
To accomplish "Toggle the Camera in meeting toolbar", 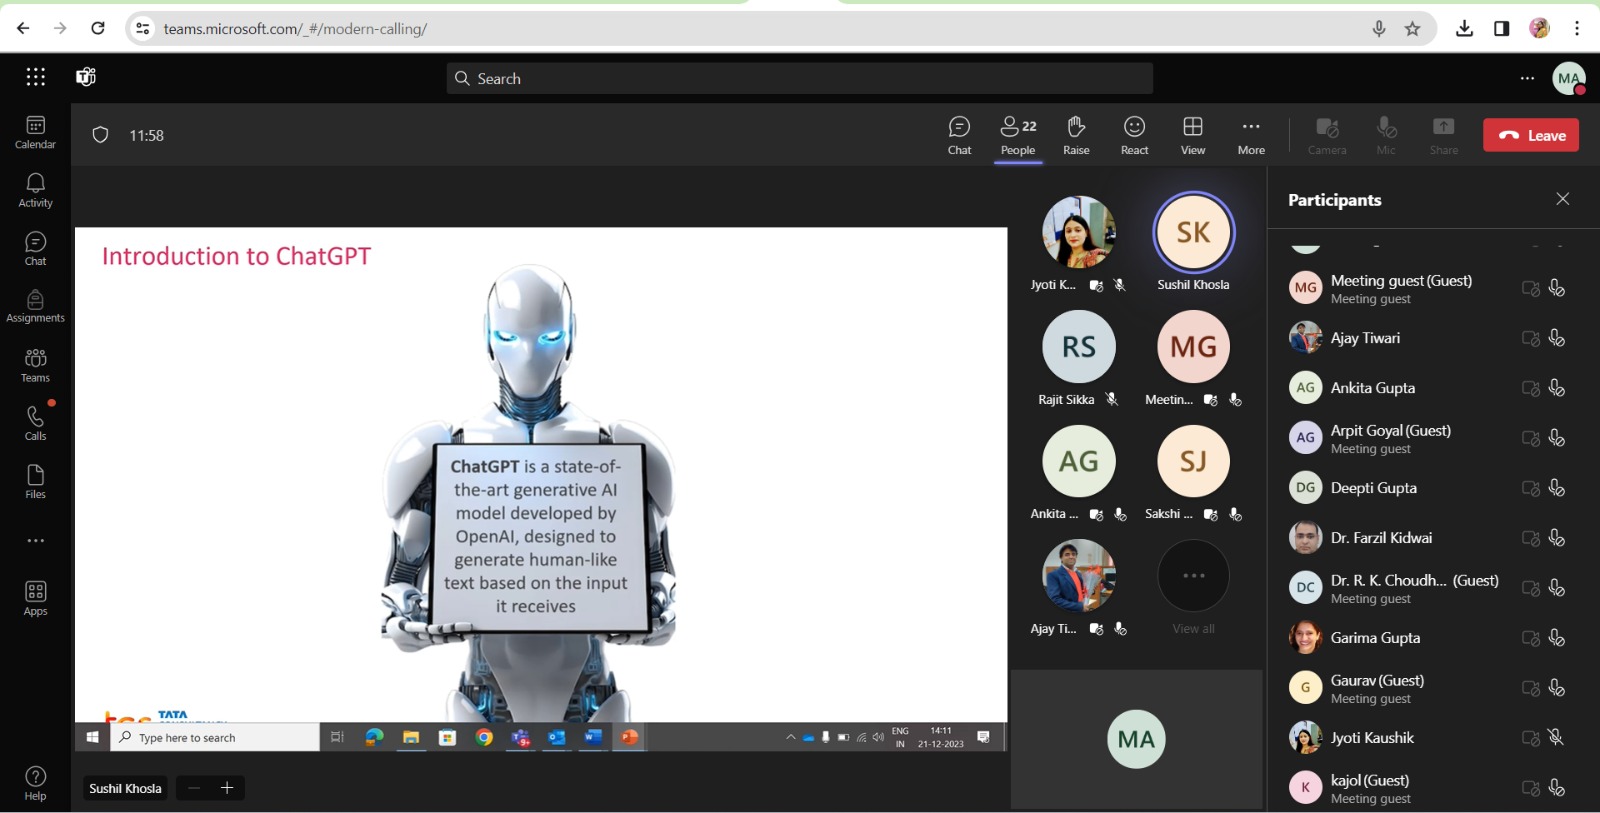I will pyautogui.click(x=1327, y=136).
